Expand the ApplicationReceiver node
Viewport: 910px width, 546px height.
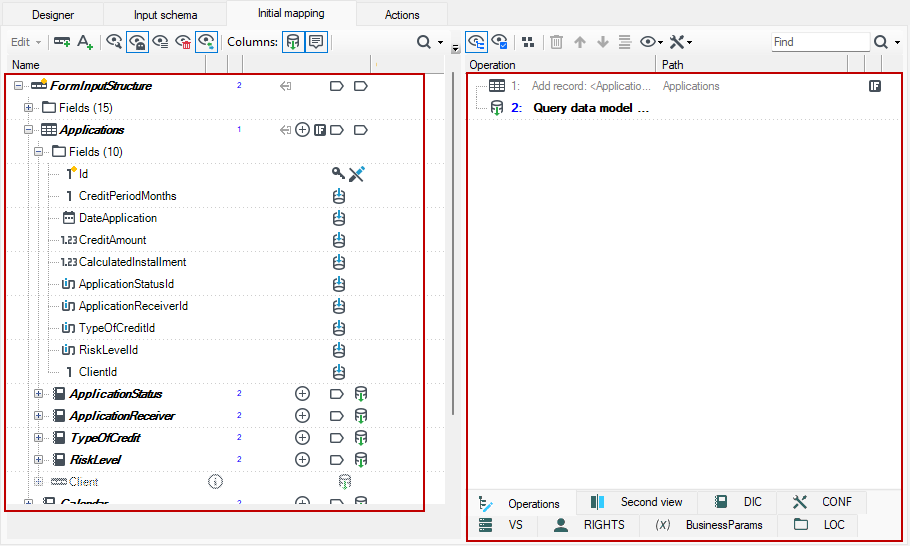38,416
